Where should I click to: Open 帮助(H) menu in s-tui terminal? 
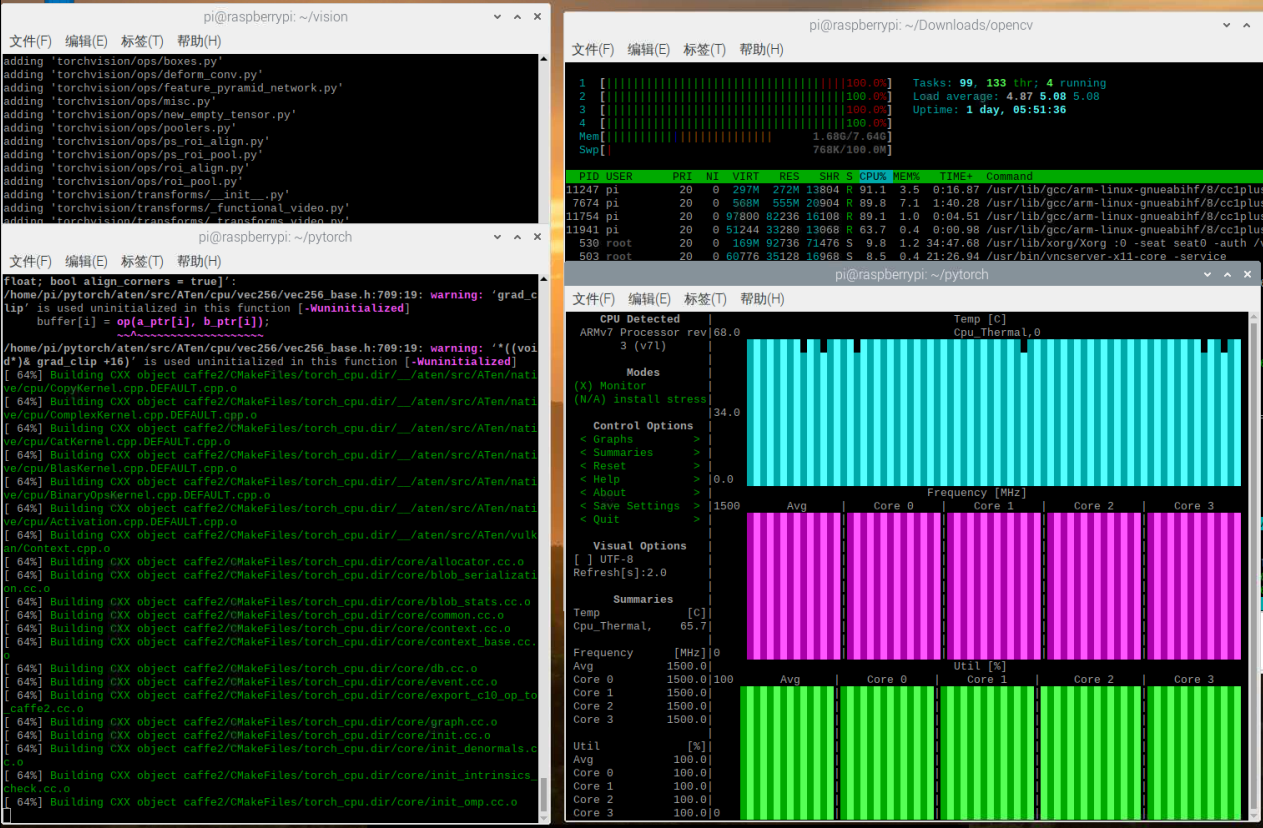(761, 298)
